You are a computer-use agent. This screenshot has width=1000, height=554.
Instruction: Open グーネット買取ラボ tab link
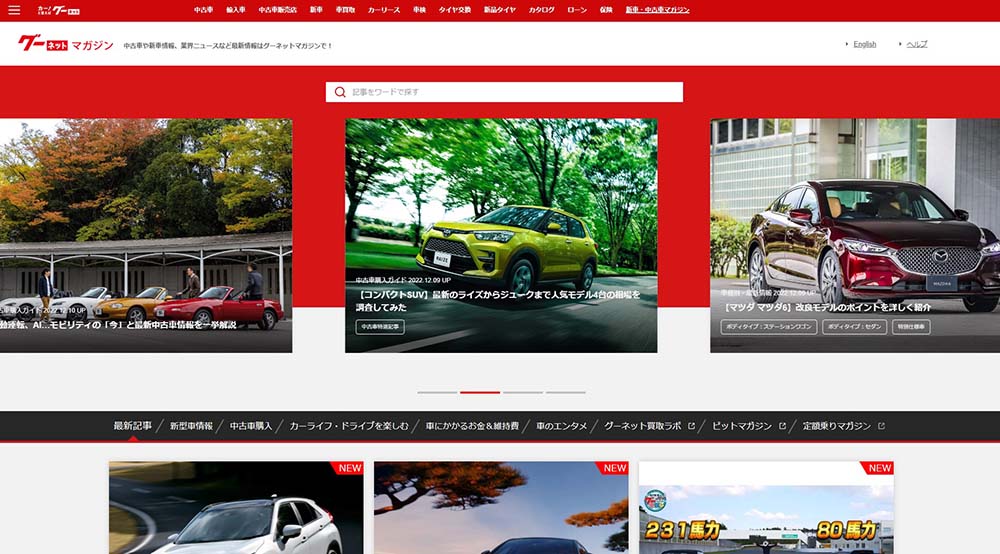(x=643, y=426)
